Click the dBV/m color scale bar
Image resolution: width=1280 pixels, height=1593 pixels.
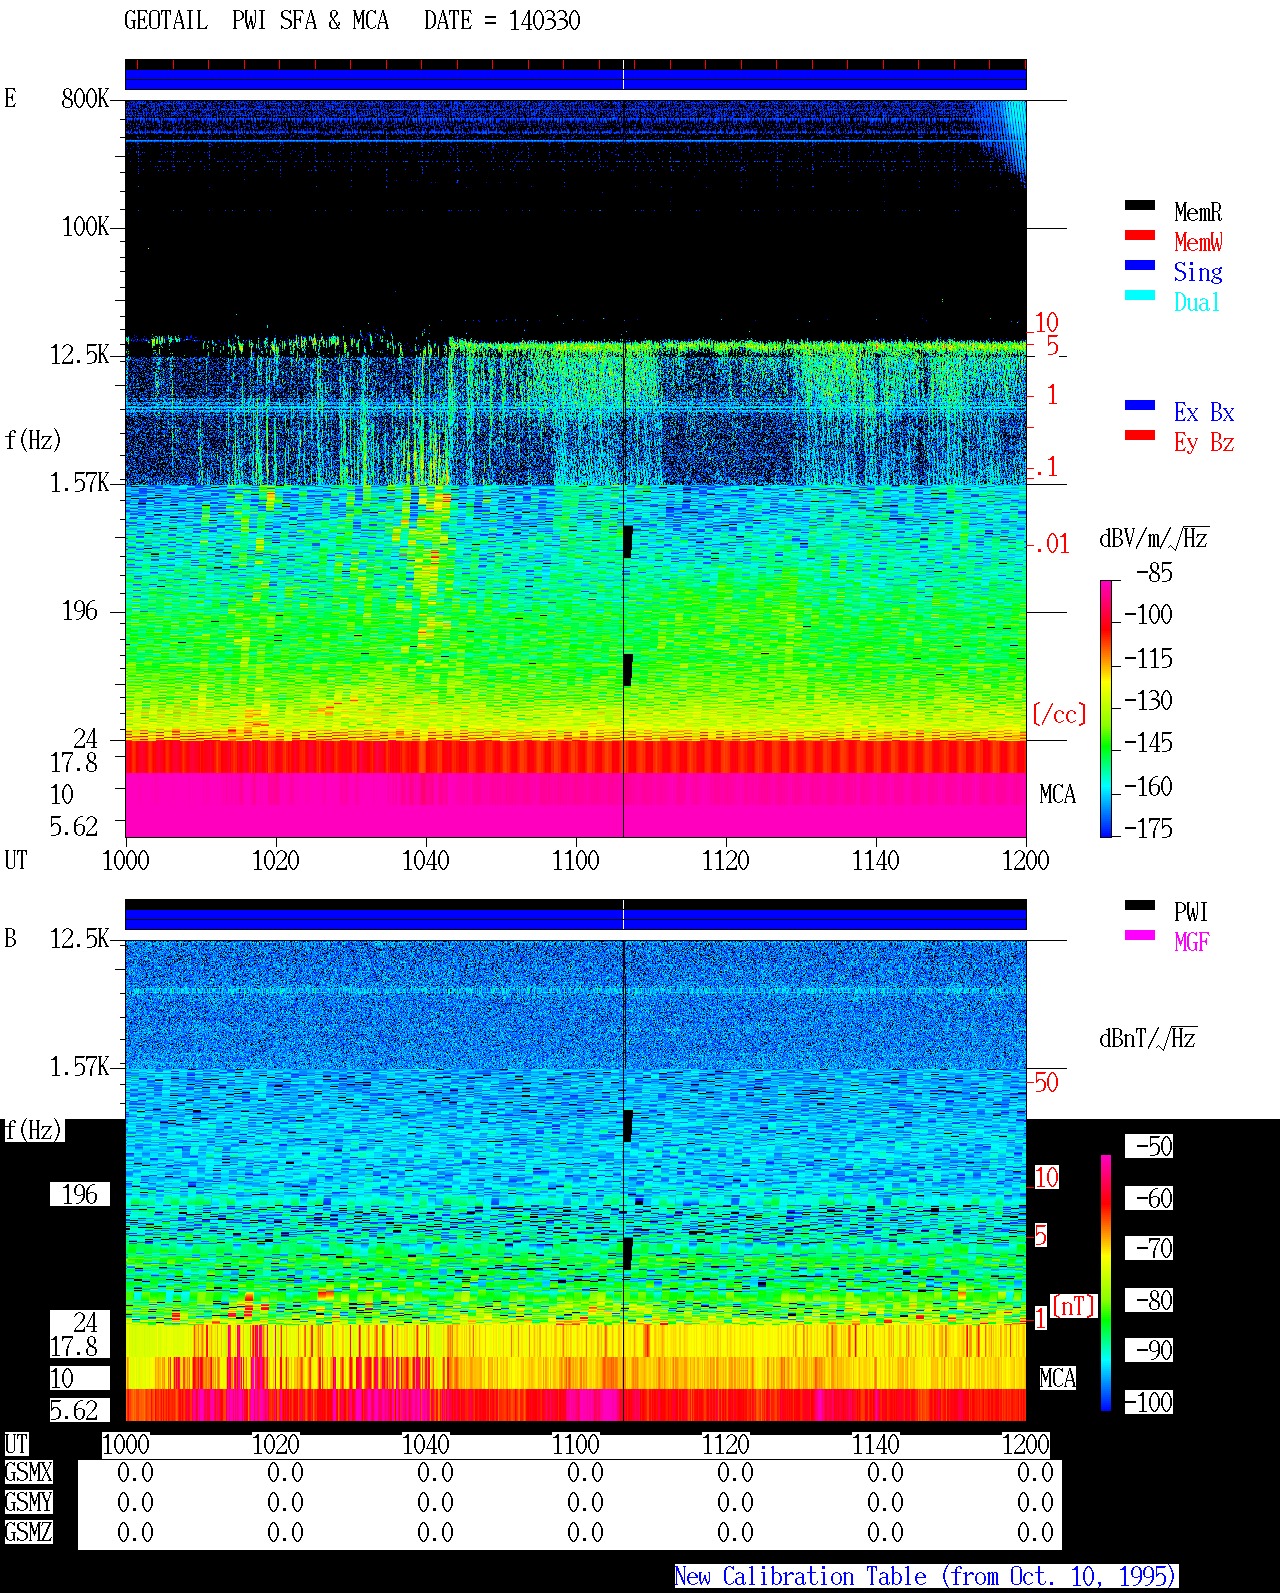1106,708
